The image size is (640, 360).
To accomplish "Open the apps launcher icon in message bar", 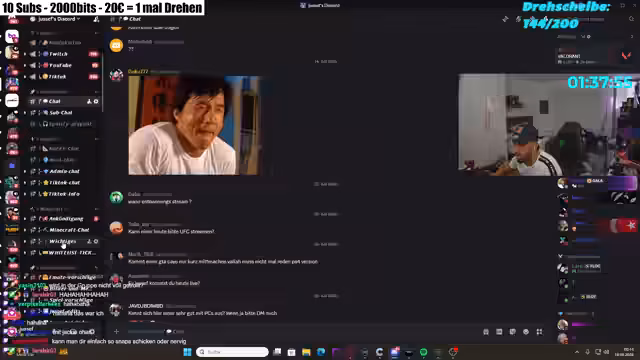I will [x=539, y=332].
